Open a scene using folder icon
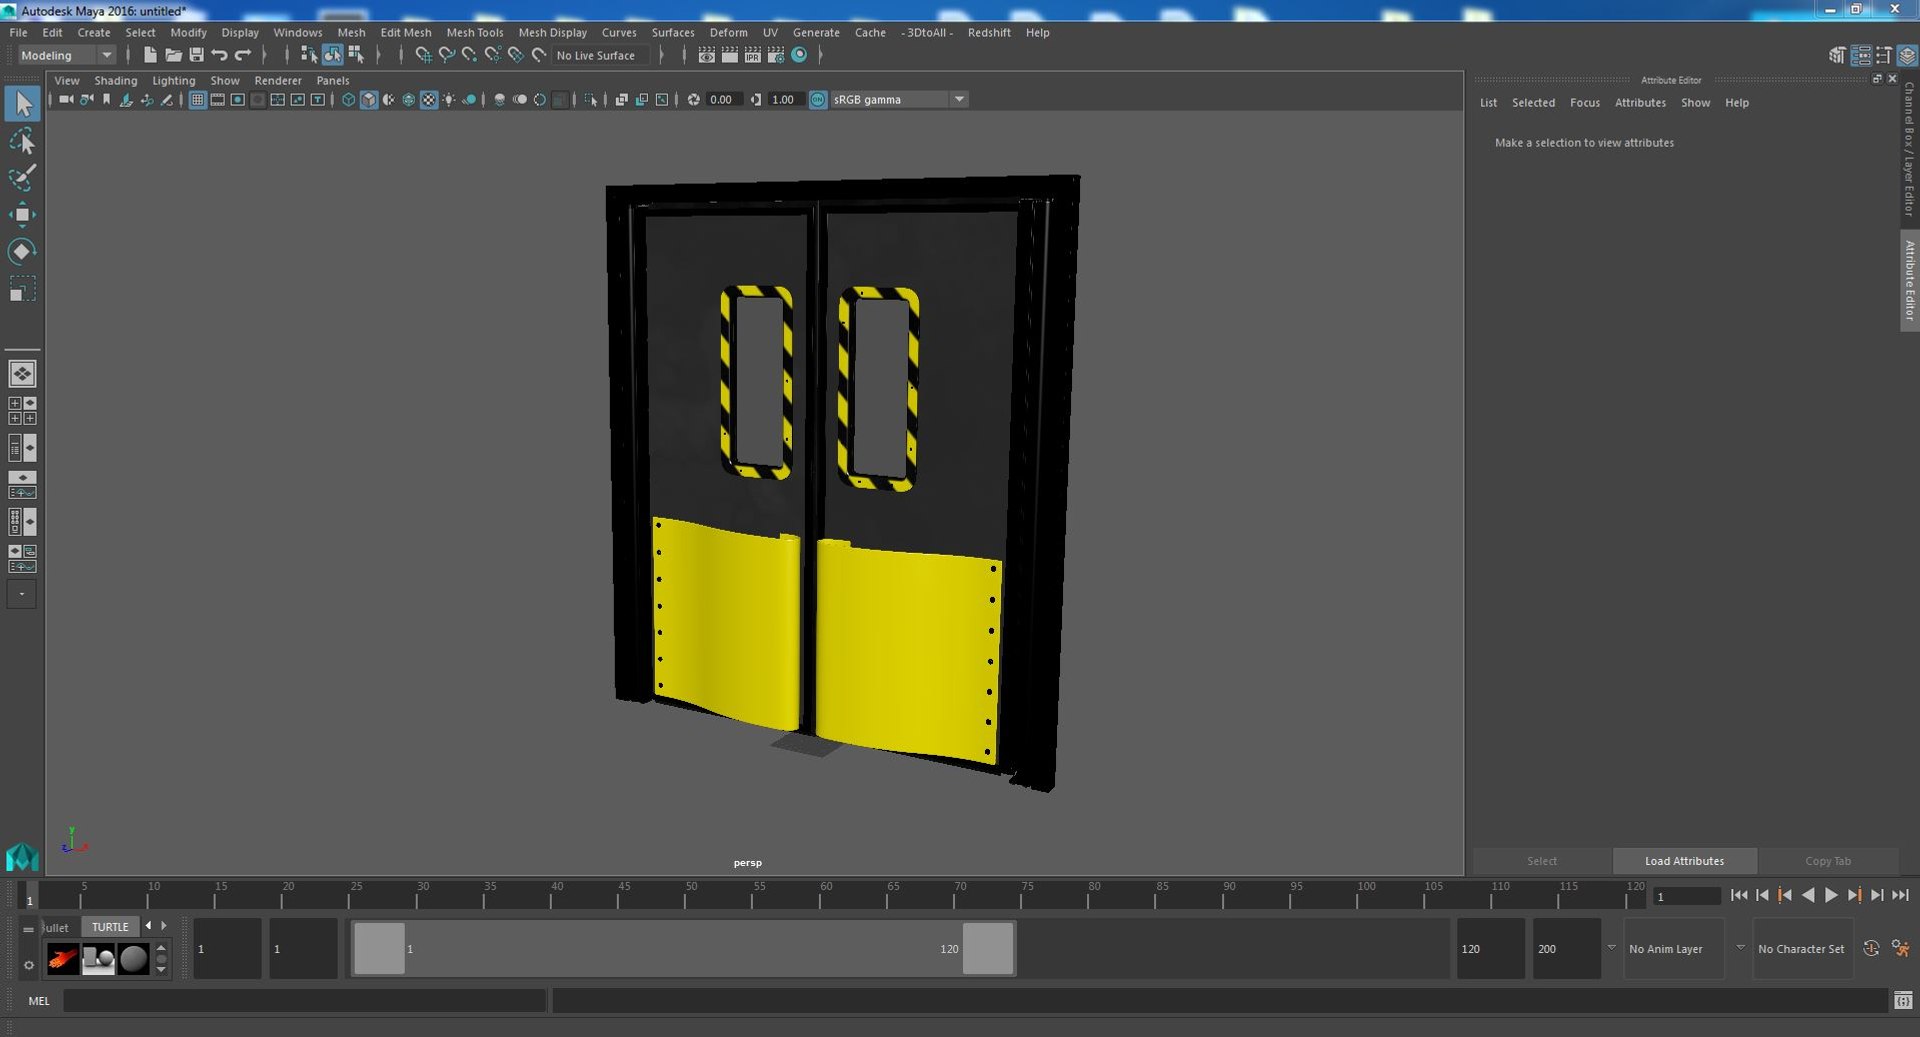The width and height of the screenshot is (1920, 1037). pos(173,55)
